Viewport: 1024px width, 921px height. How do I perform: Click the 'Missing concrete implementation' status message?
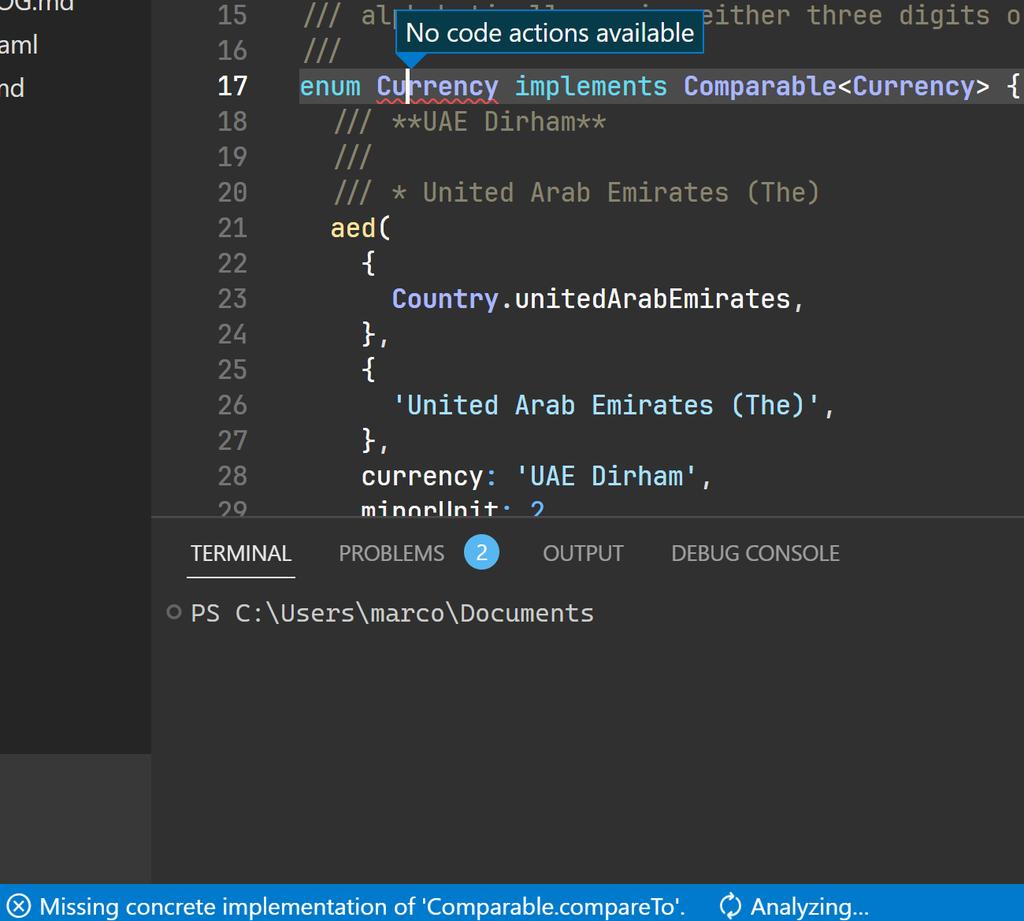click(362, 907)
